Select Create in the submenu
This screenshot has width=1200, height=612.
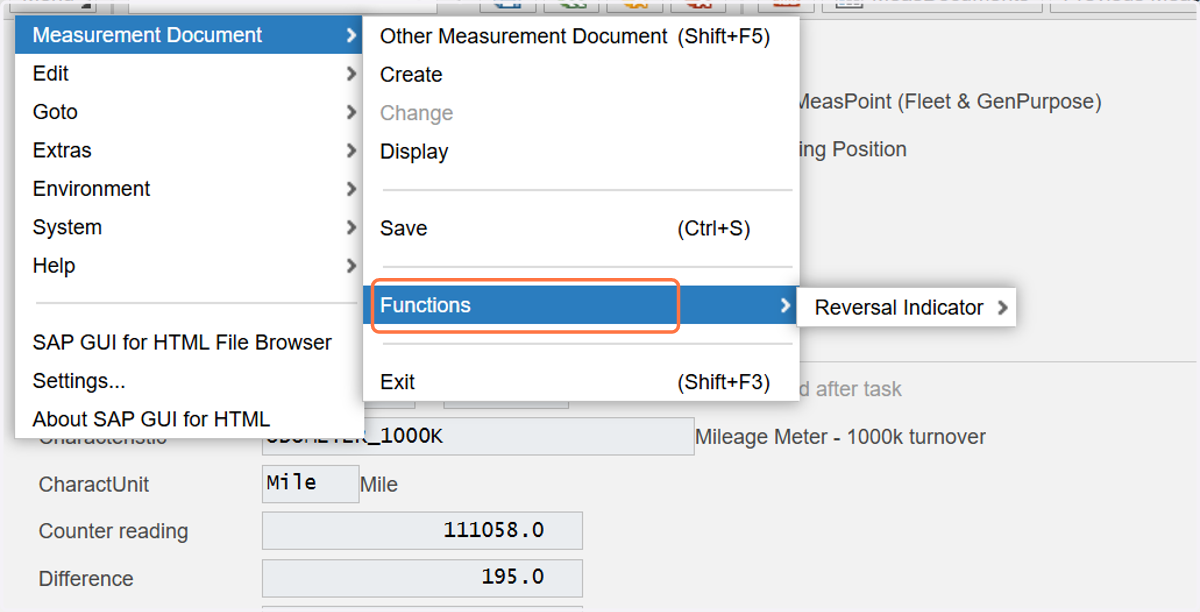tap(581, 75)
